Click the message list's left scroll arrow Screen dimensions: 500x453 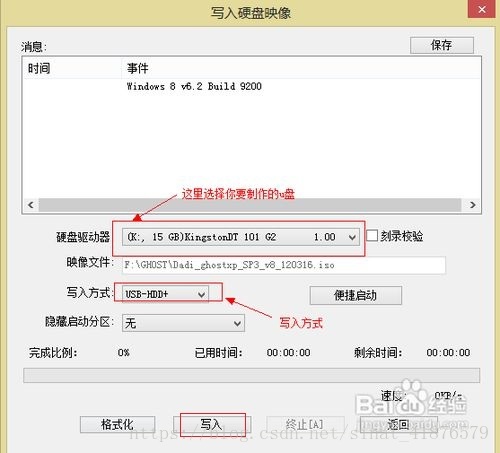click(x=31, y=205)
